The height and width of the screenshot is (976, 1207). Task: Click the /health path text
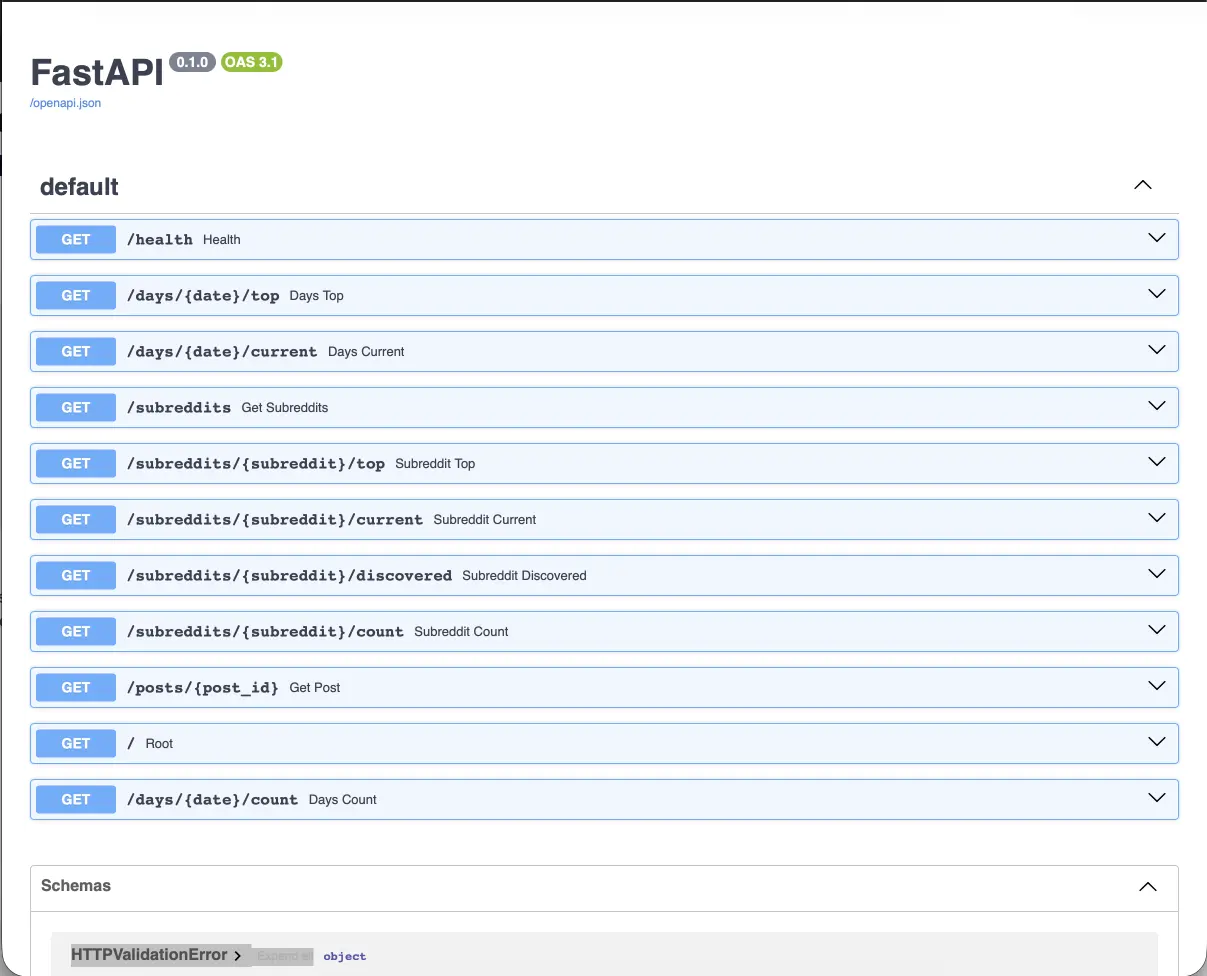pos(160,239)
